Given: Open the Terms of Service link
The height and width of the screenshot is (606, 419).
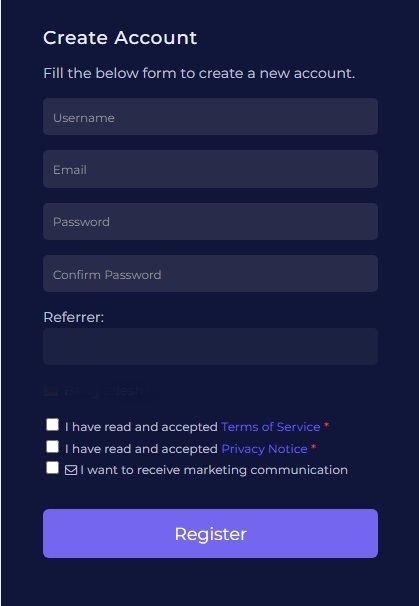Looking at the screenshot, I should [271, 427].
